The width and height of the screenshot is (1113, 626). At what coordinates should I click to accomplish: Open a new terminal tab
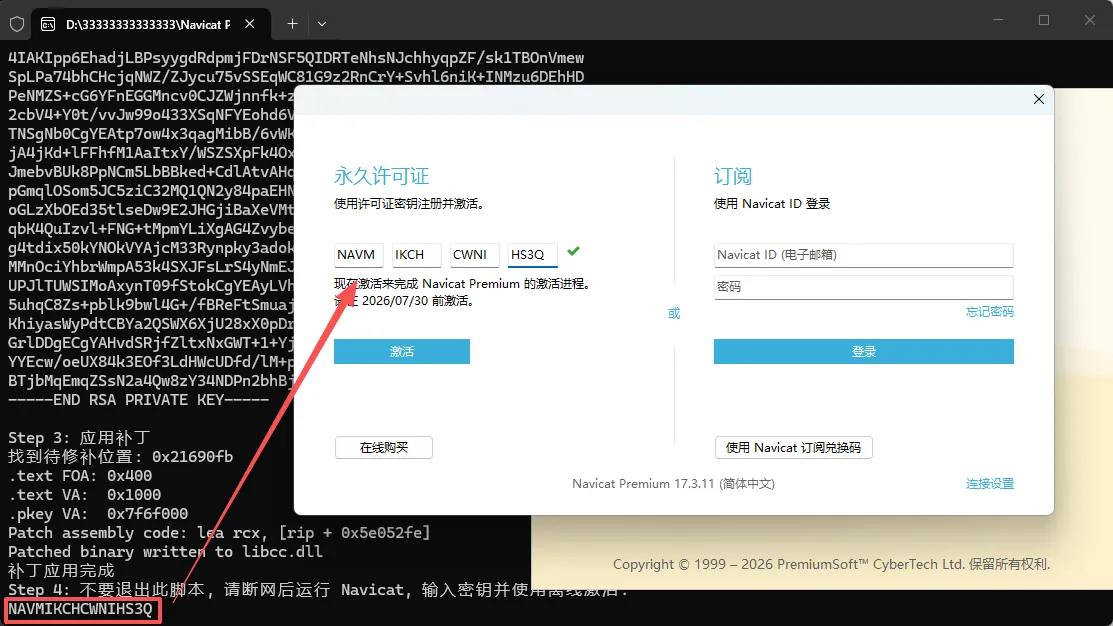tap(292, 24)
